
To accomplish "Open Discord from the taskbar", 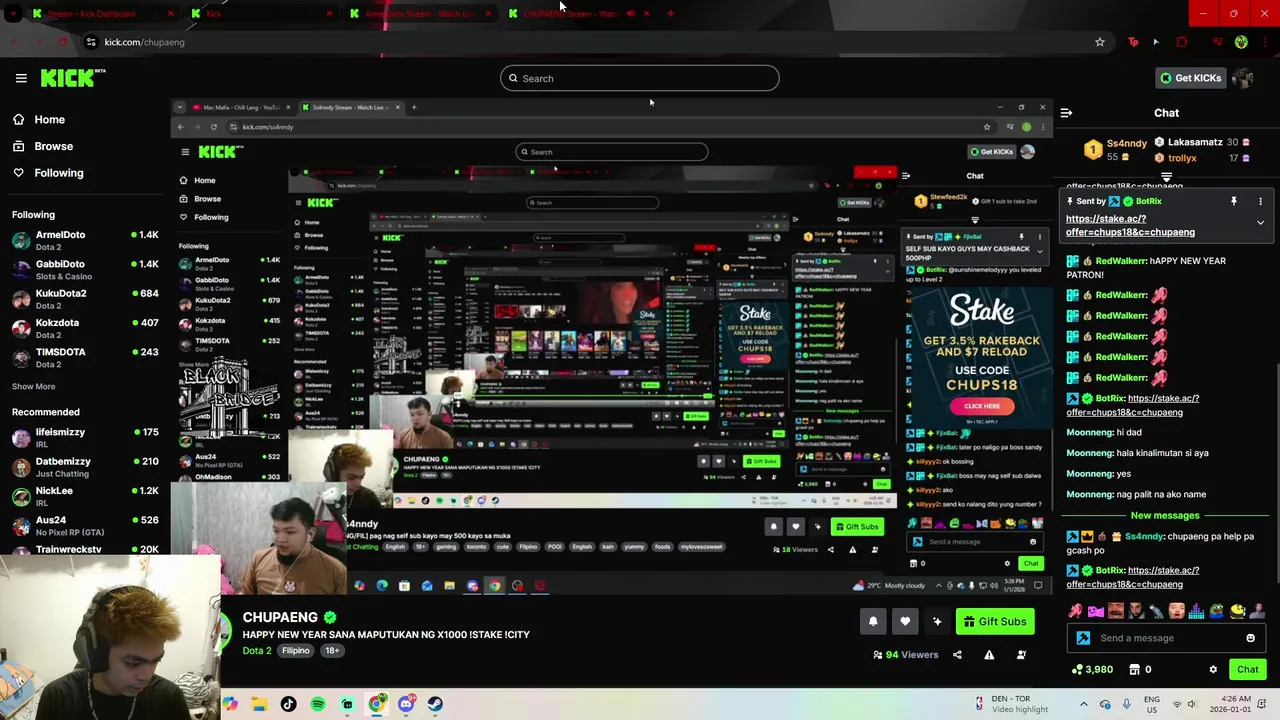I will [x=406, y=704].
